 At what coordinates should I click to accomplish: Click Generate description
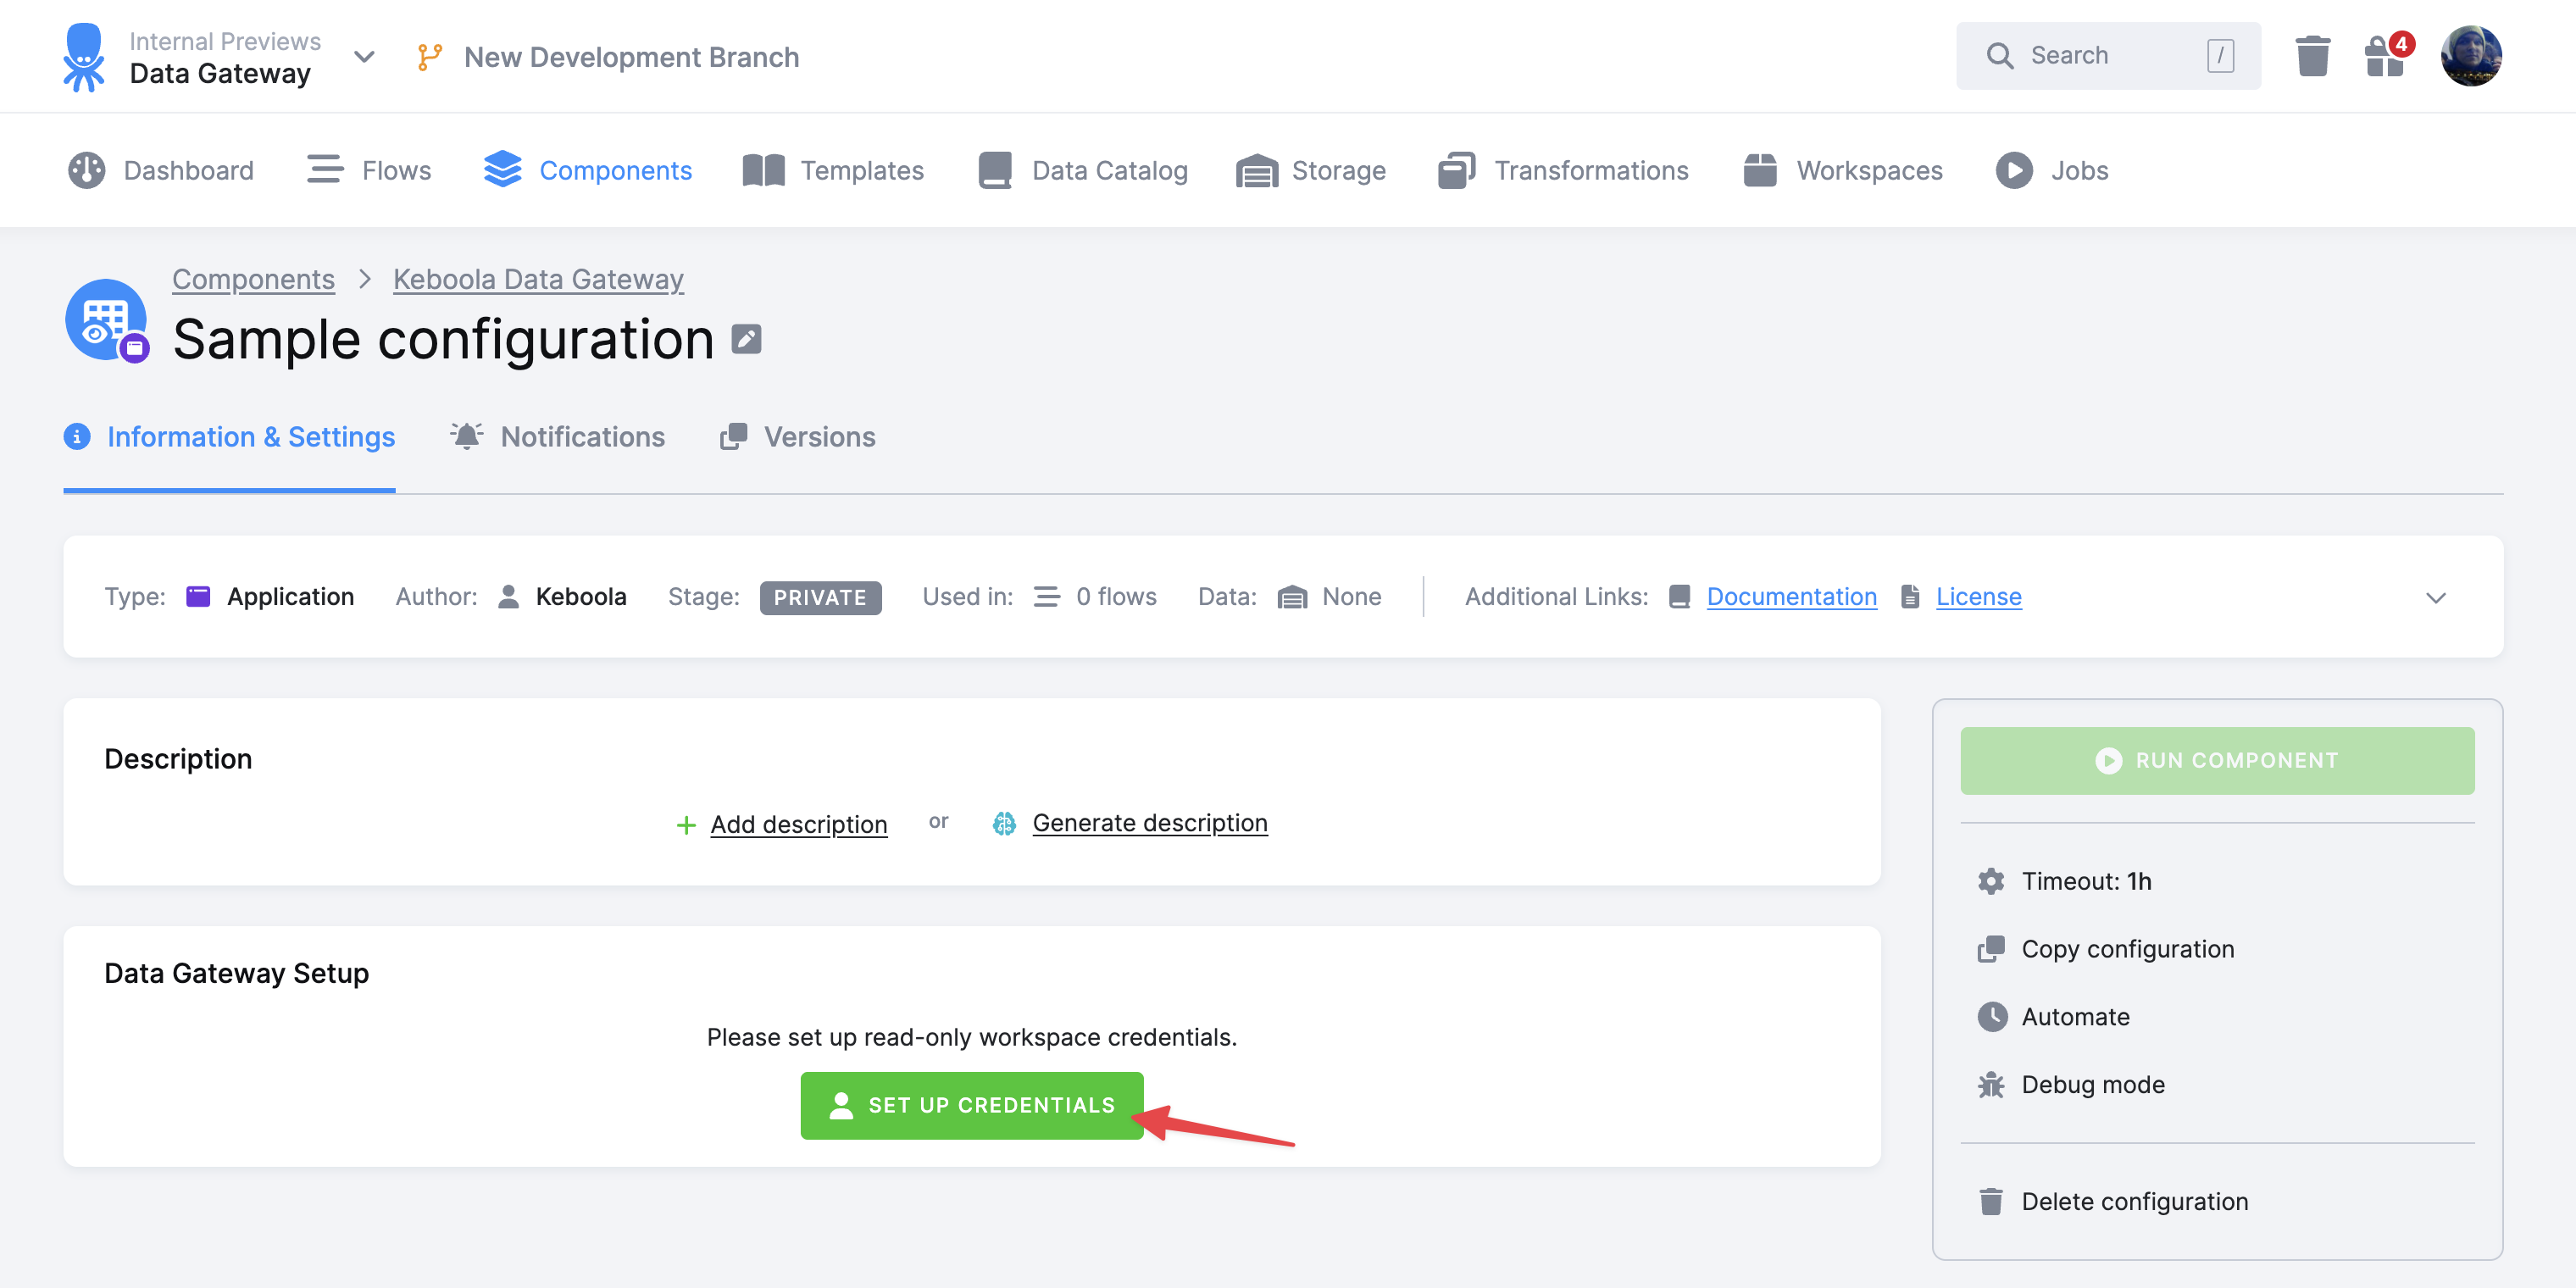click(x=1149, y=822)
